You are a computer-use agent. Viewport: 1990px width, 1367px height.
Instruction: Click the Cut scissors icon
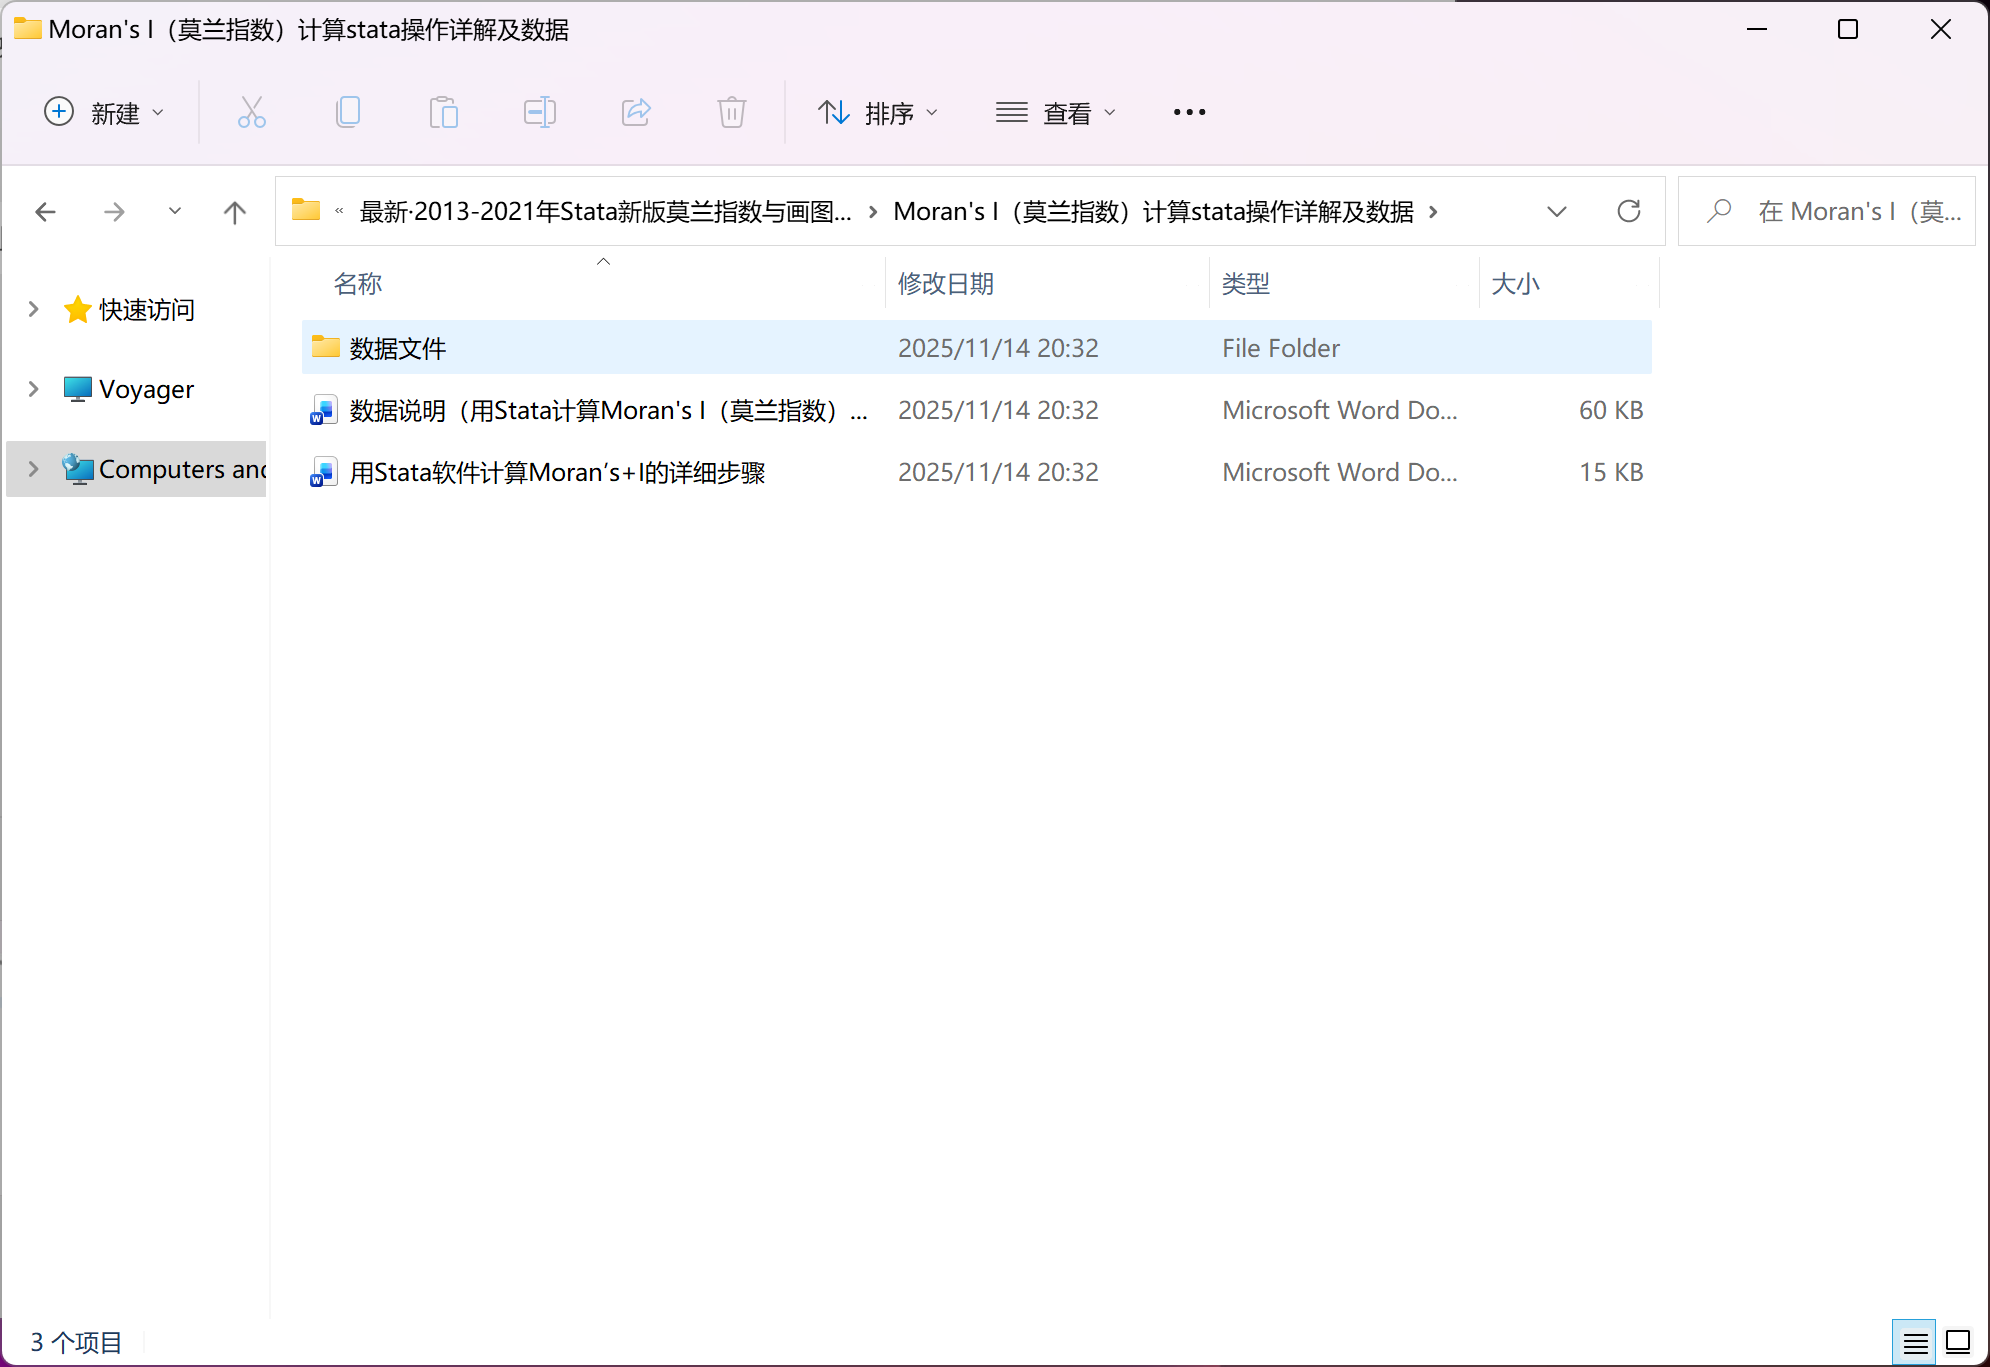click(251, 112)
